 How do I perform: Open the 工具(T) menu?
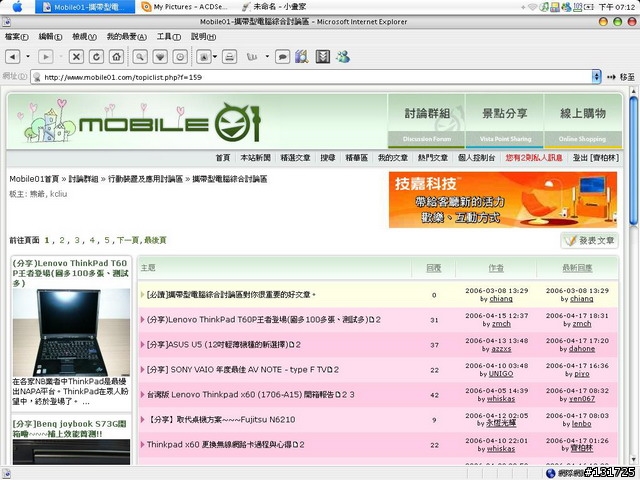coord(169,37)
